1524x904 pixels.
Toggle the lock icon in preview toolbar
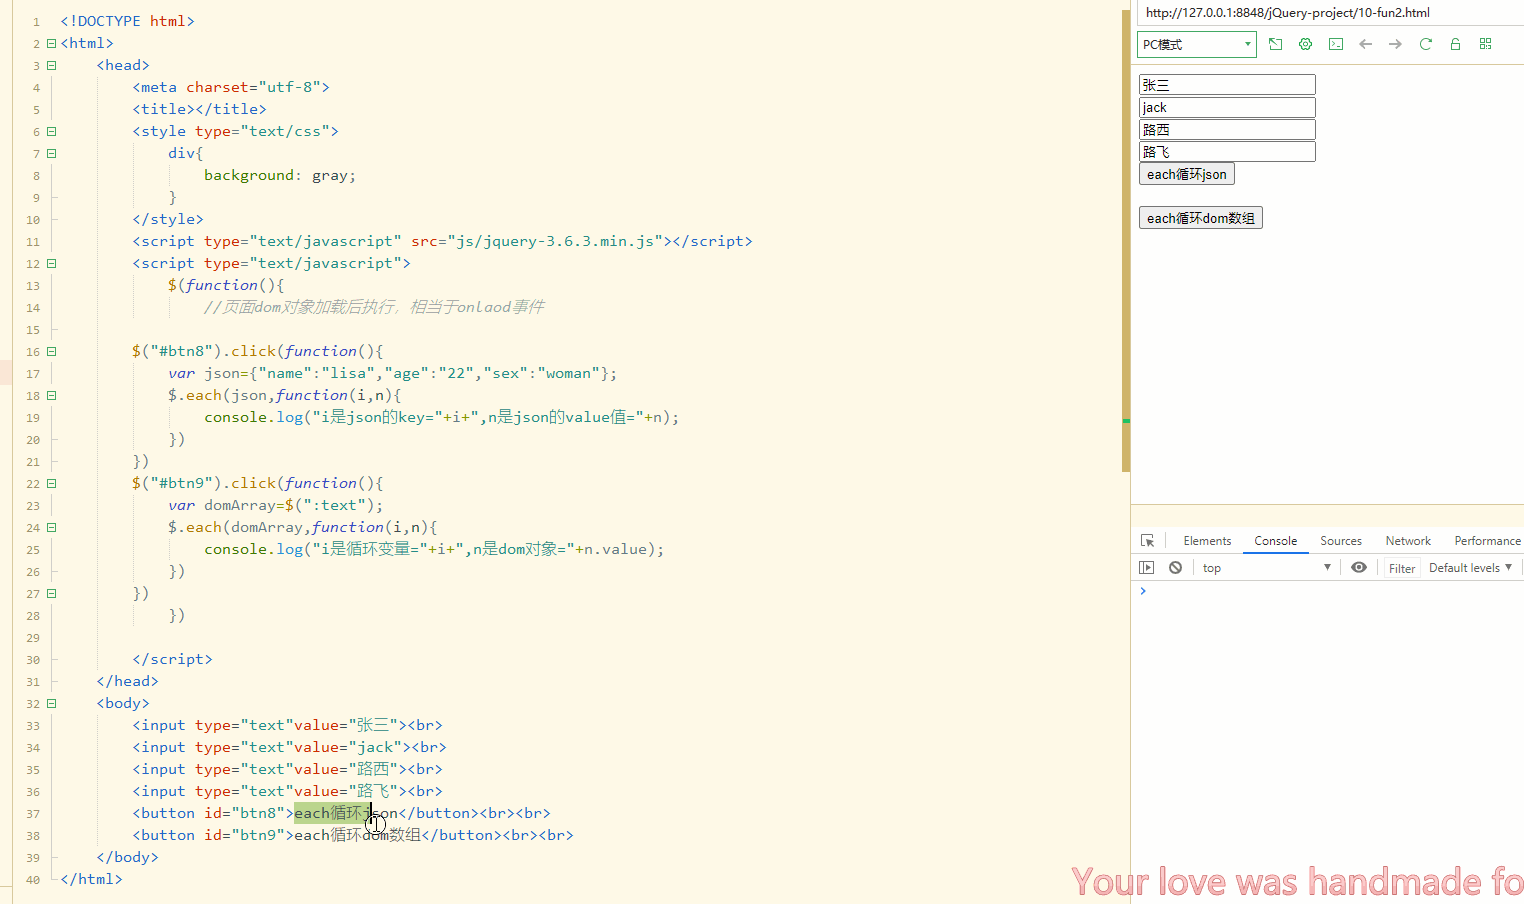[1455, 44]
